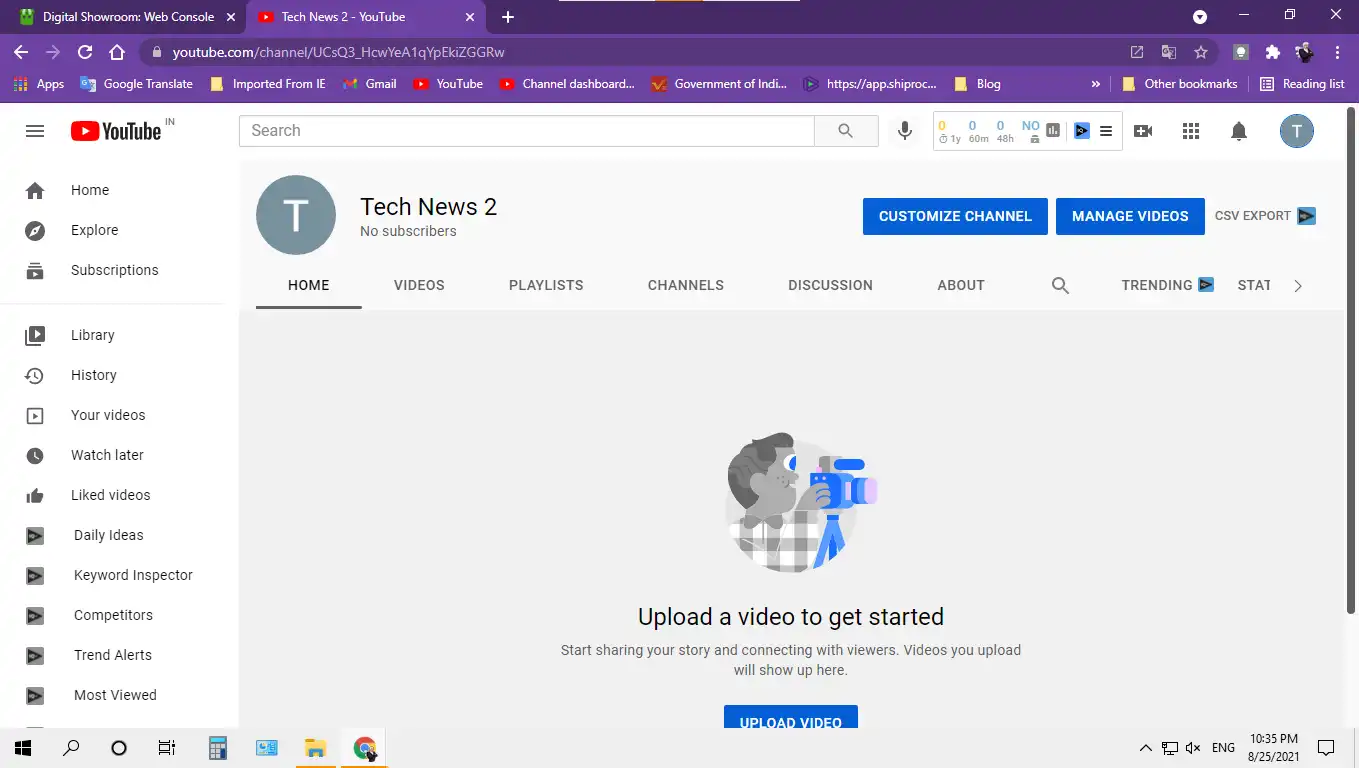The height and width of the screenshot is (768, 1360).
Task: Click the CSV Export button
Action: (1265, 216)
